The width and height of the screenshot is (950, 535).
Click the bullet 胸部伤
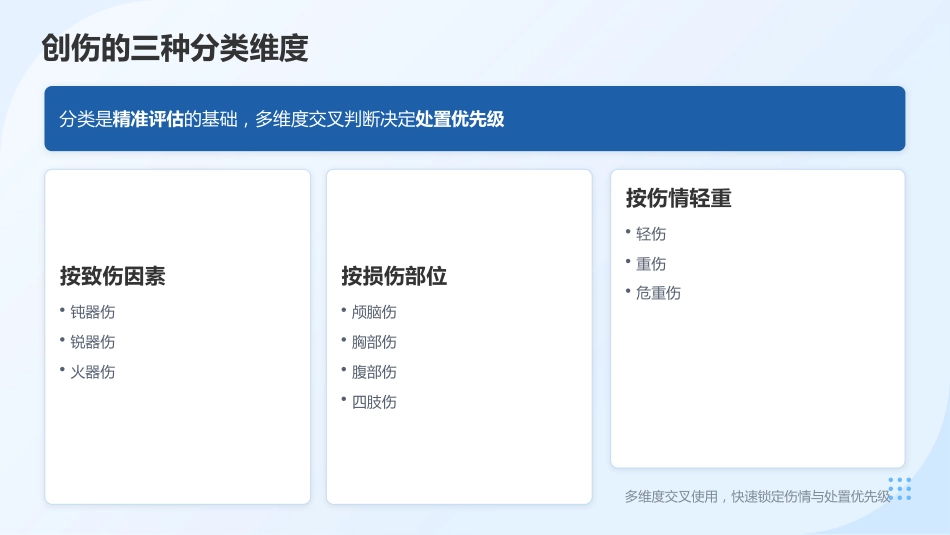(374, 342)
